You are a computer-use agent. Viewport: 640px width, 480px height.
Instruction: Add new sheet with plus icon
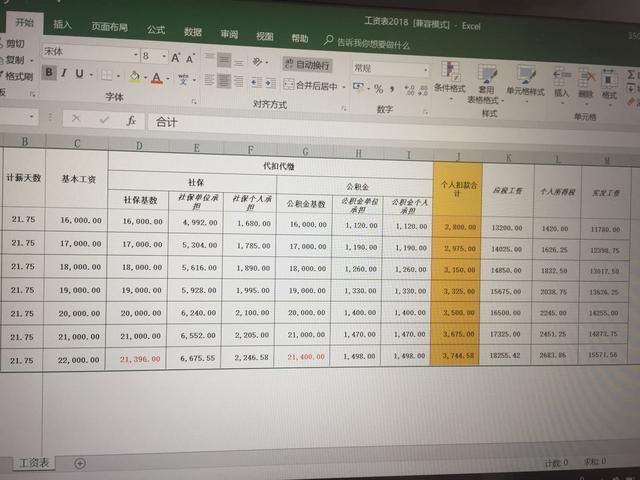(x=80, y=464)
